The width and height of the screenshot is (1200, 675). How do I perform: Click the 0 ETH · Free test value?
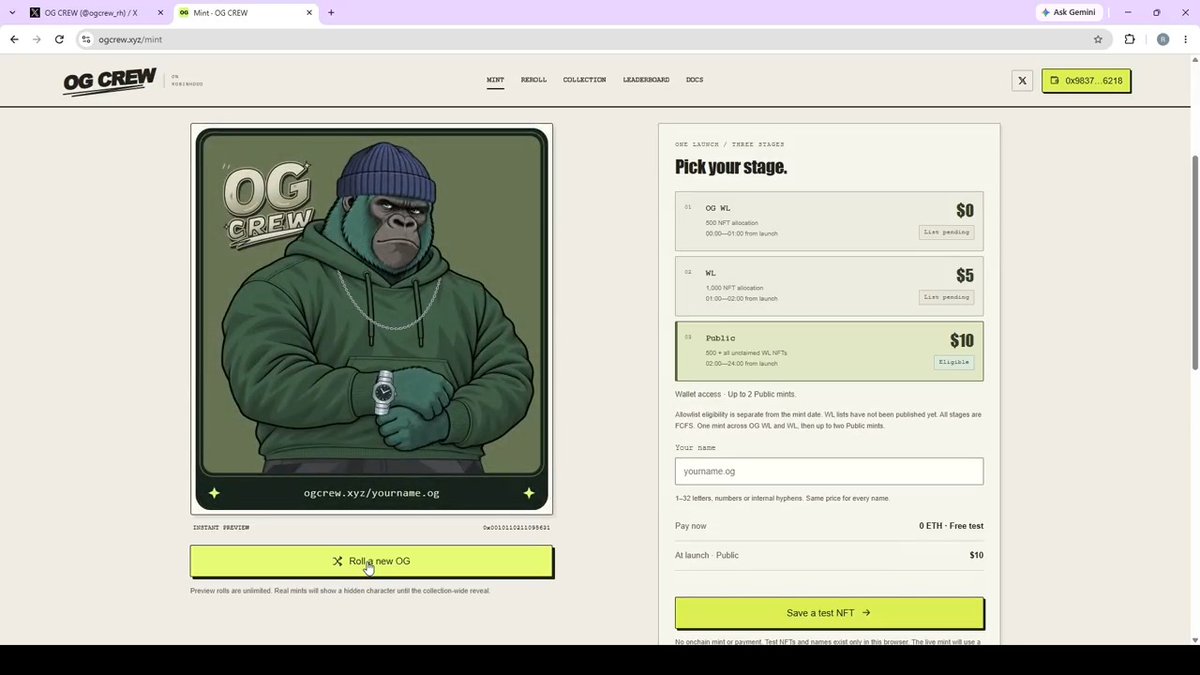951,526
